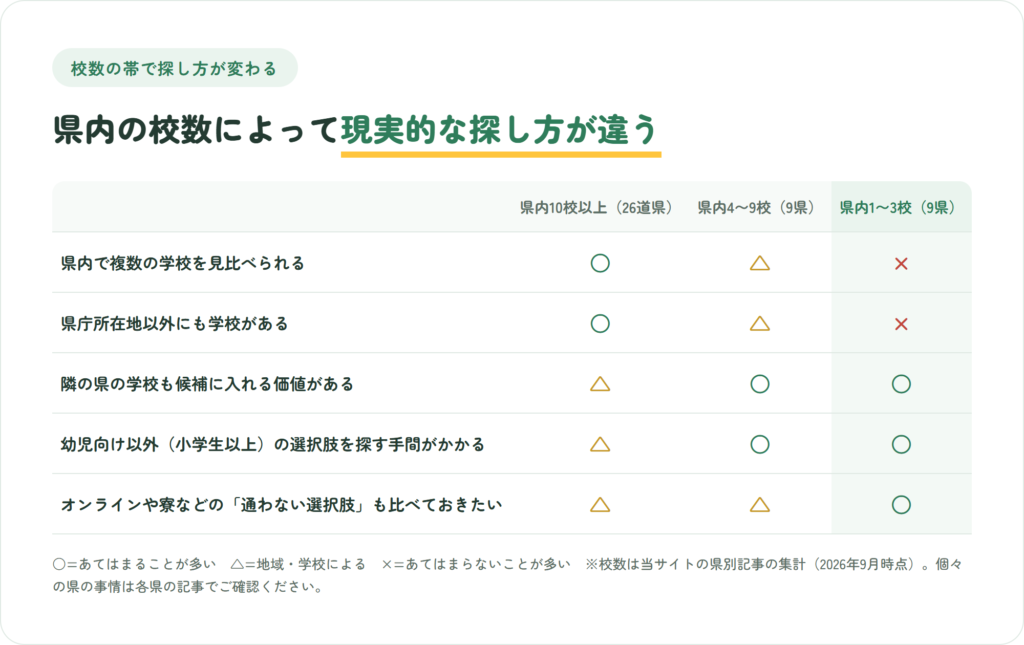Screen dimensions: 1024x645
Task: Click row label 幼児向け以外（小学生以上）の選択肢を探す手間がかかる
Action: coord(273,445)
